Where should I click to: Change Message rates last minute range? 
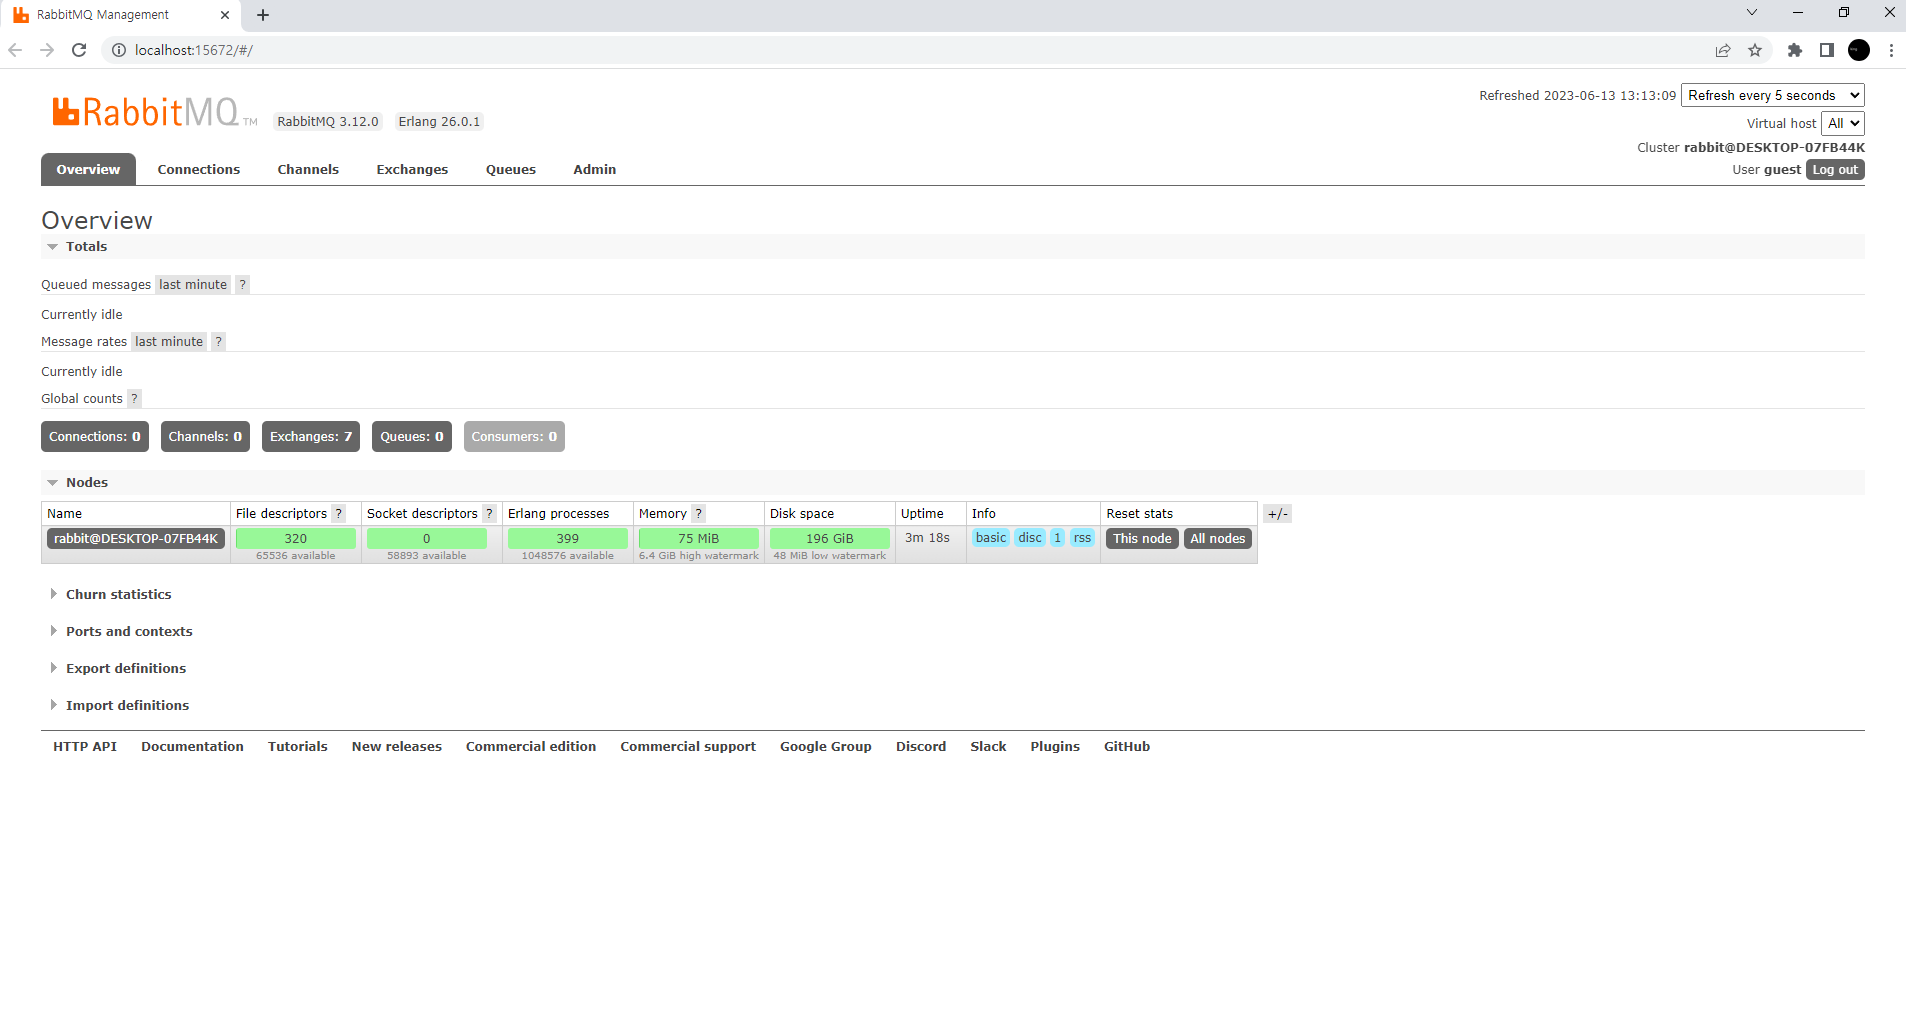[169, 342]
